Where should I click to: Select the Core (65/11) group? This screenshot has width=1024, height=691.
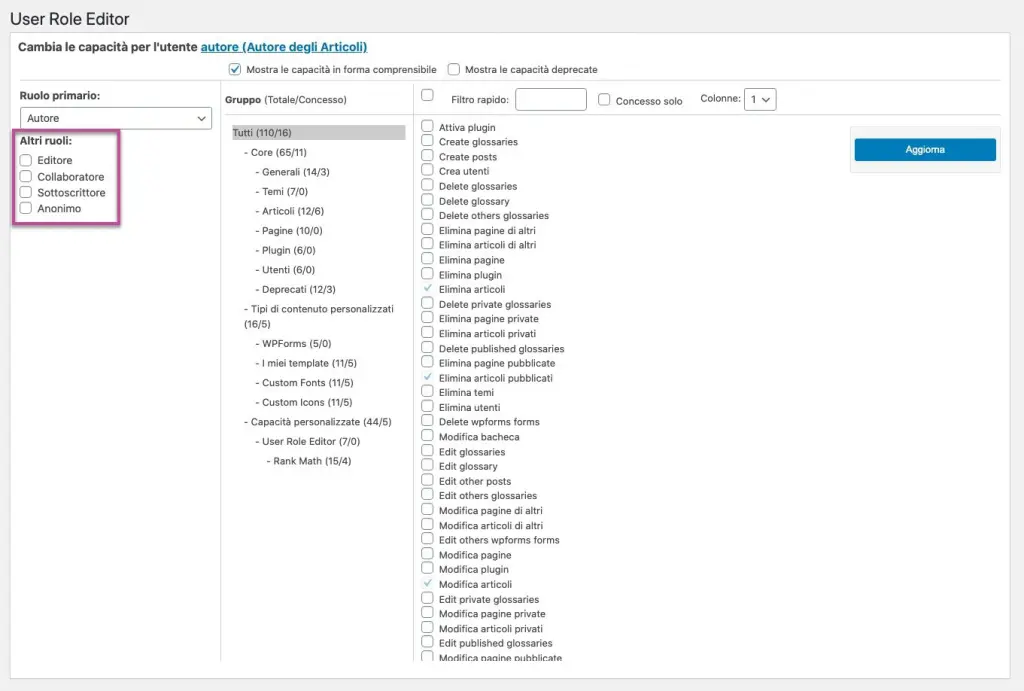[278, 152]
